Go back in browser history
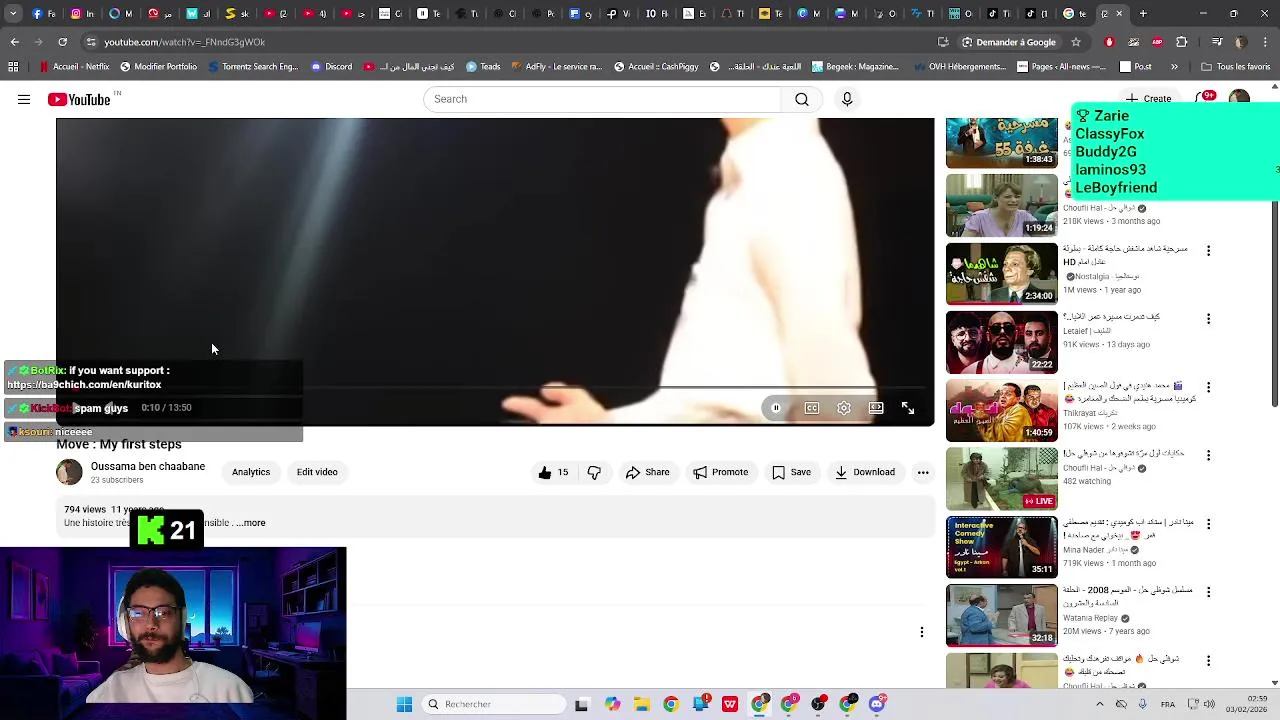 pyautogui.click(x=14, y=42)
